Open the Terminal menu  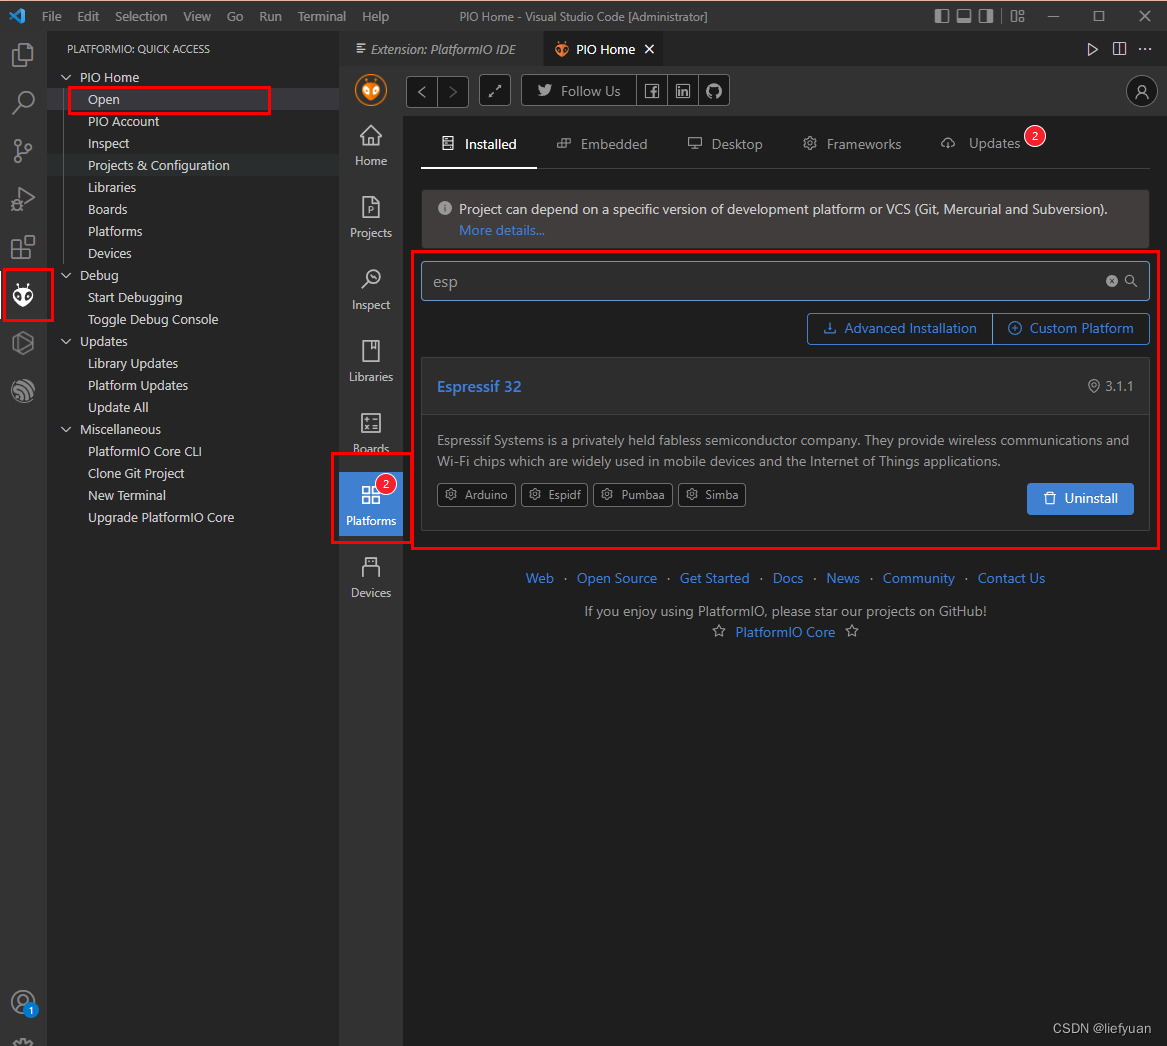[x=322, y=16]
